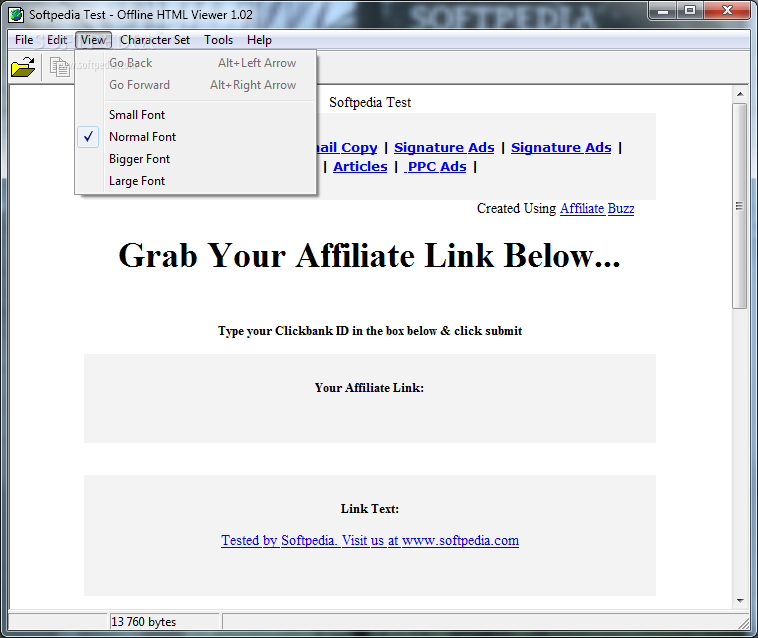Screen dimensions: 758x638
Task: Close the Offline HTML Viewer window
Action: 727,11
